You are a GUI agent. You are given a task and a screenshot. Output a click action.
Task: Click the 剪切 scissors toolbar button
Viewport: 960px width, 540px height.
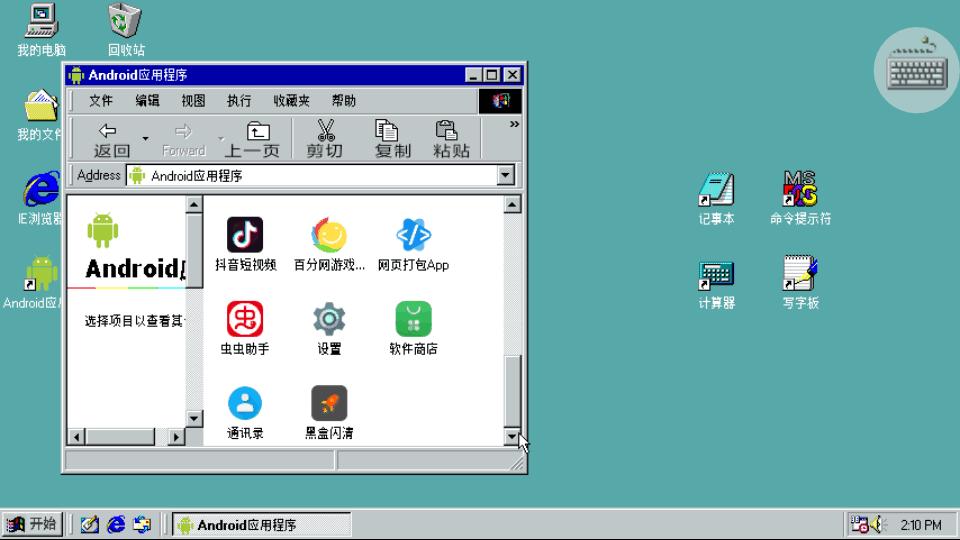324,138
